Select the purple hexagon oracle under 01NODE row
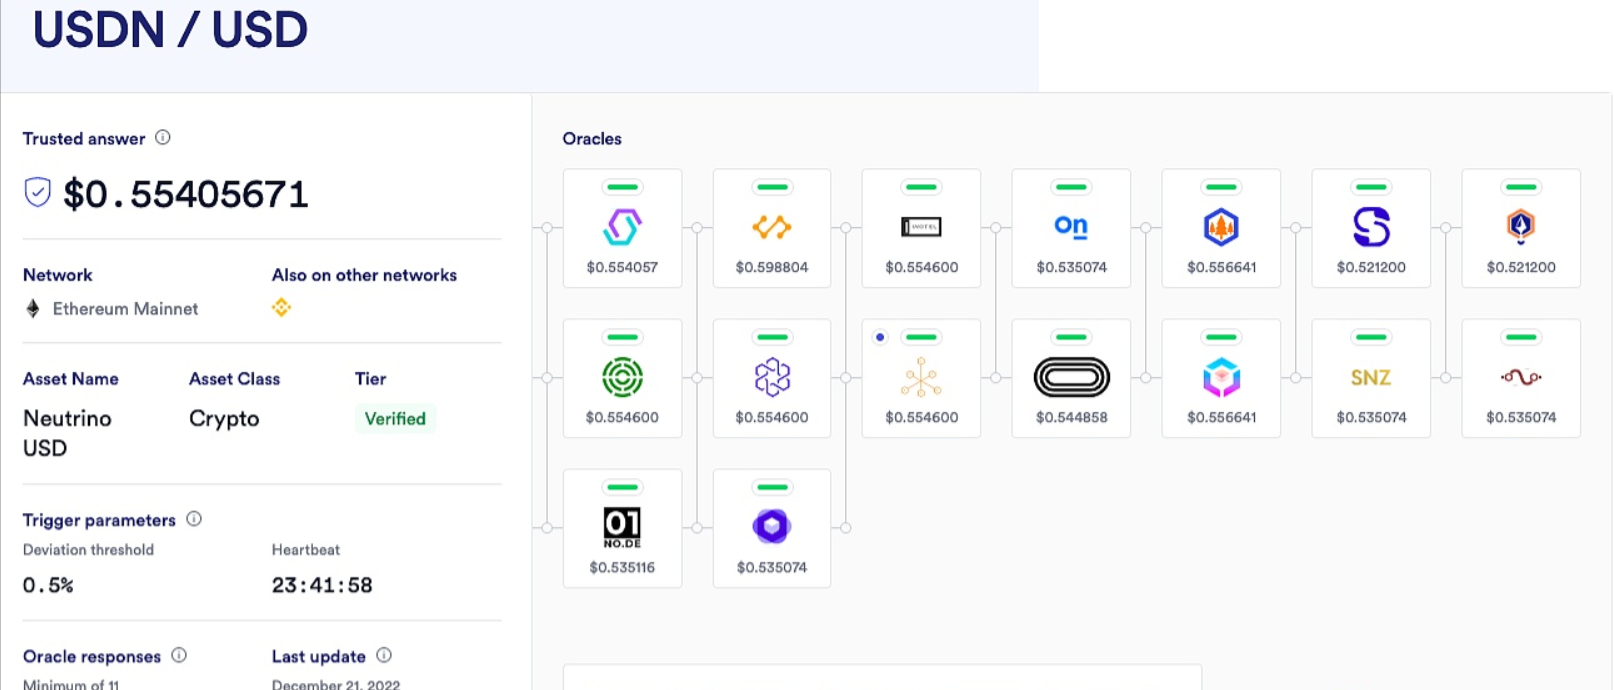 coord(771,526)
